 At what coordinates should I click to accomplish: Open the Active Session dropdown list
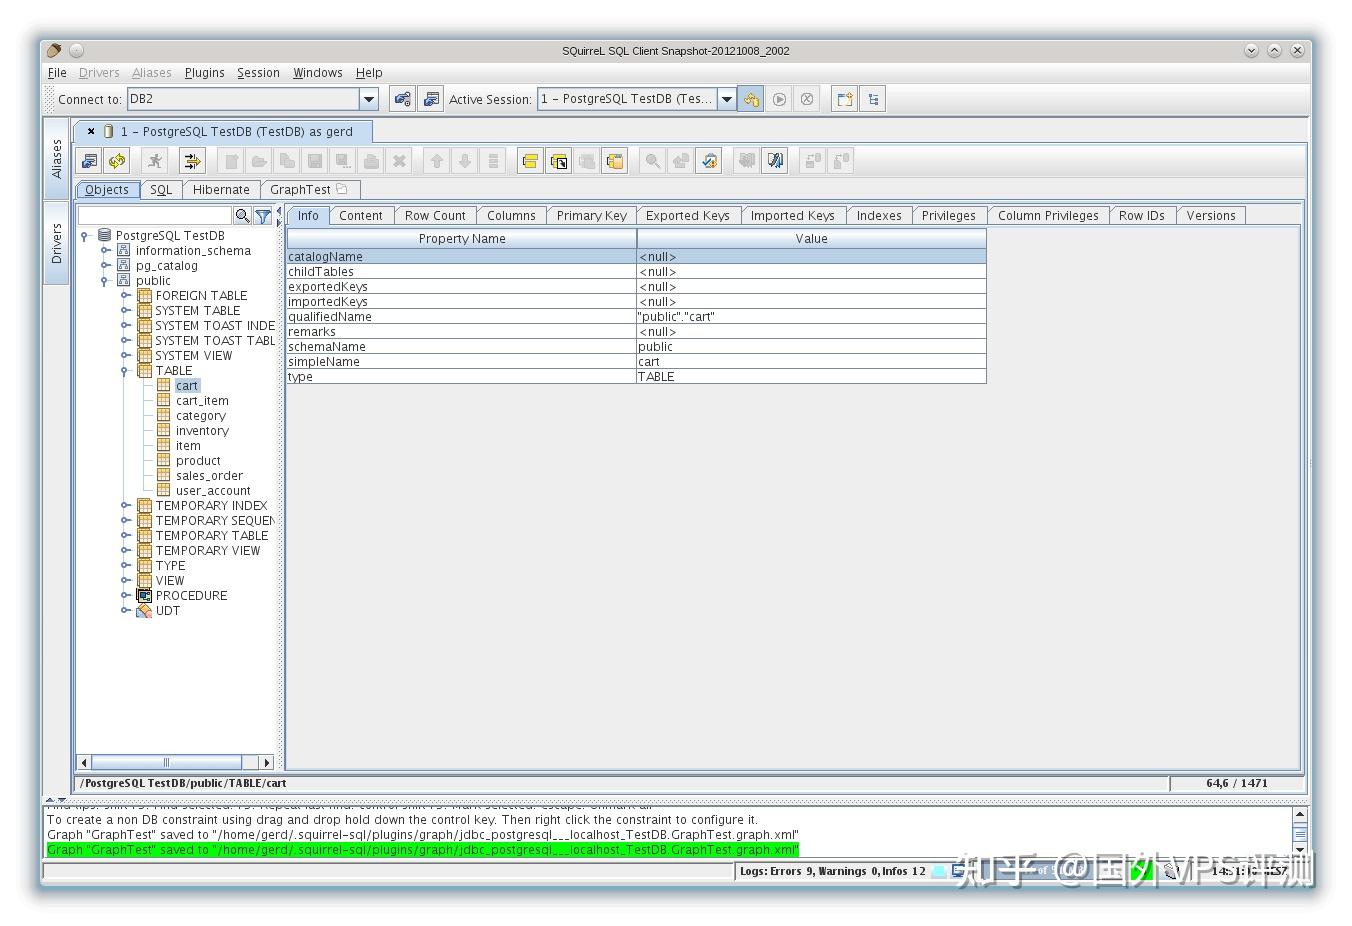[726, 98]
